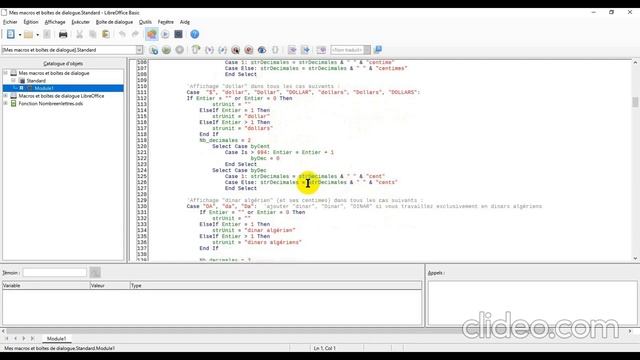Open the recent documents dropdown arrow
The height and width of the screenshot is (360, 640).
coord(37,35)
